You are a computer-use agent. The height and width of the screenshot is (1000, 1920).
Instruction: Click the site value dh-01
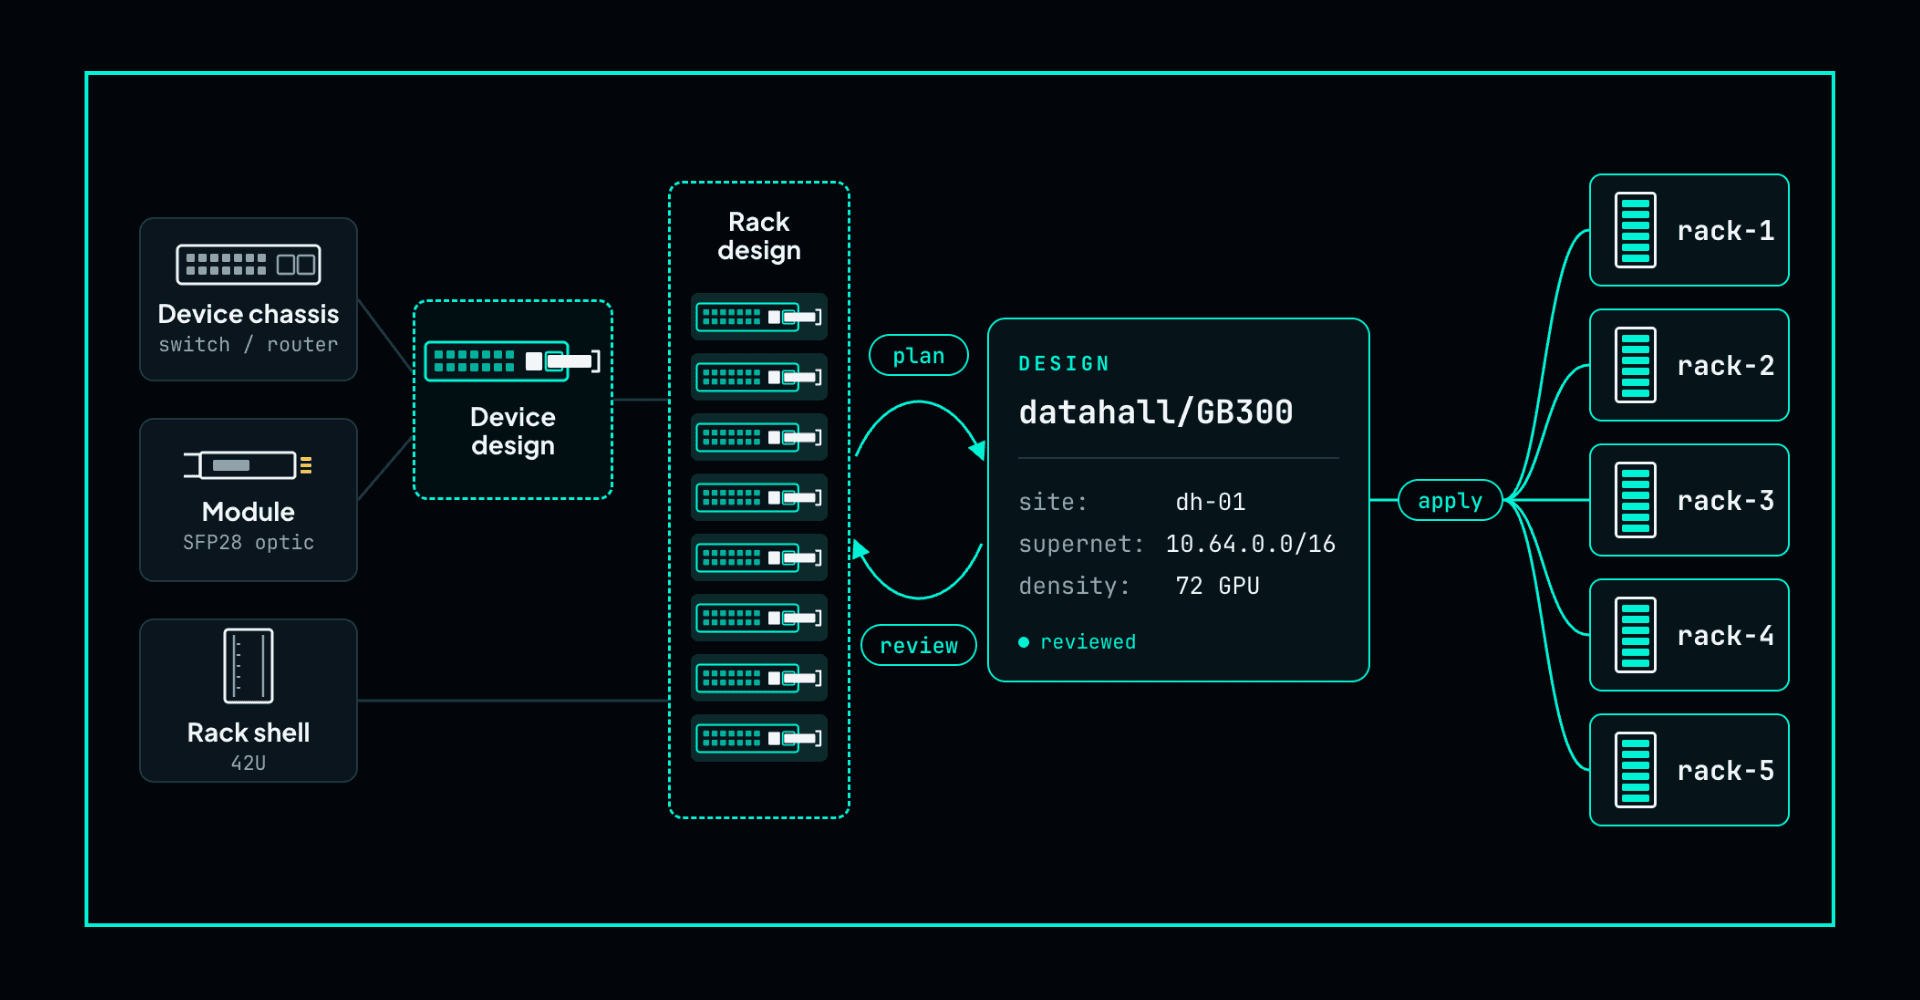pos(1210,502)
